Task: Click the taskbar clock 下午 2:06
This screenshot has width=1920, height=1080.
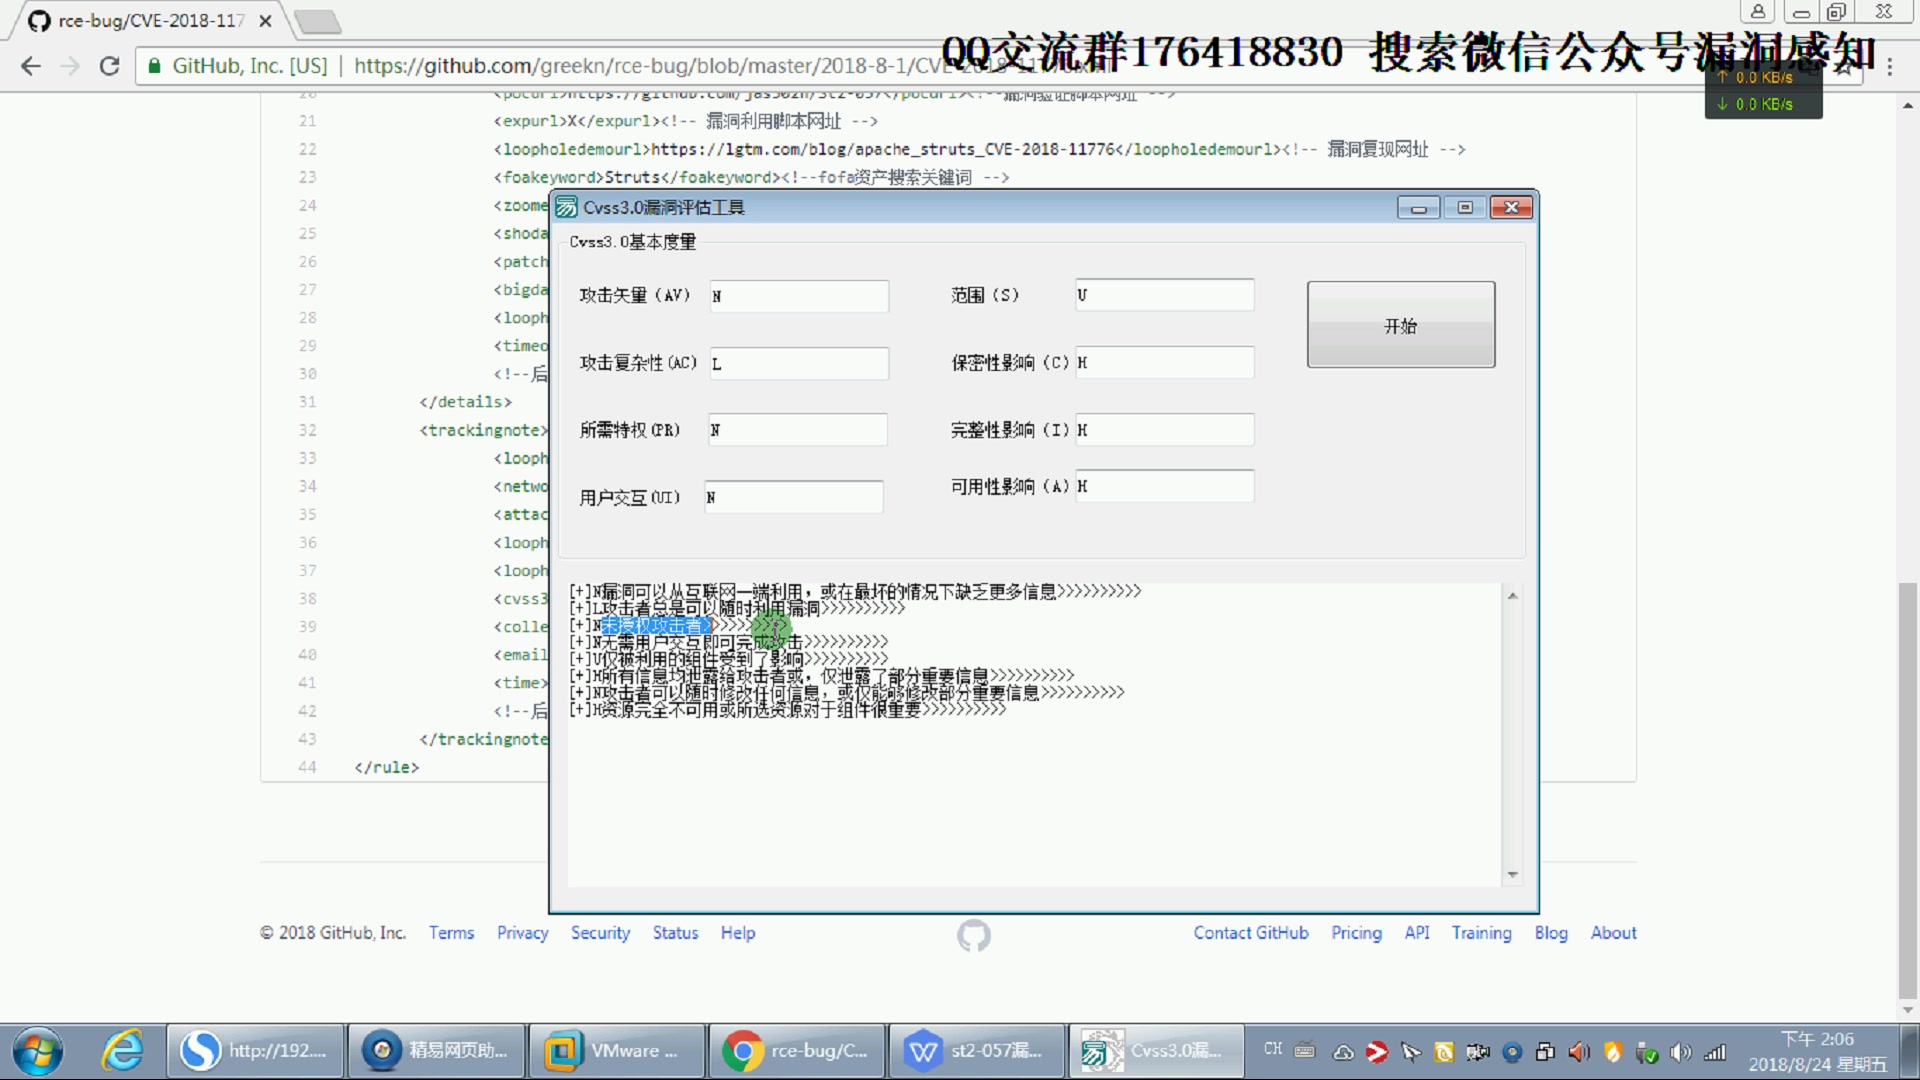Action: click(x=1818, y=1039)
